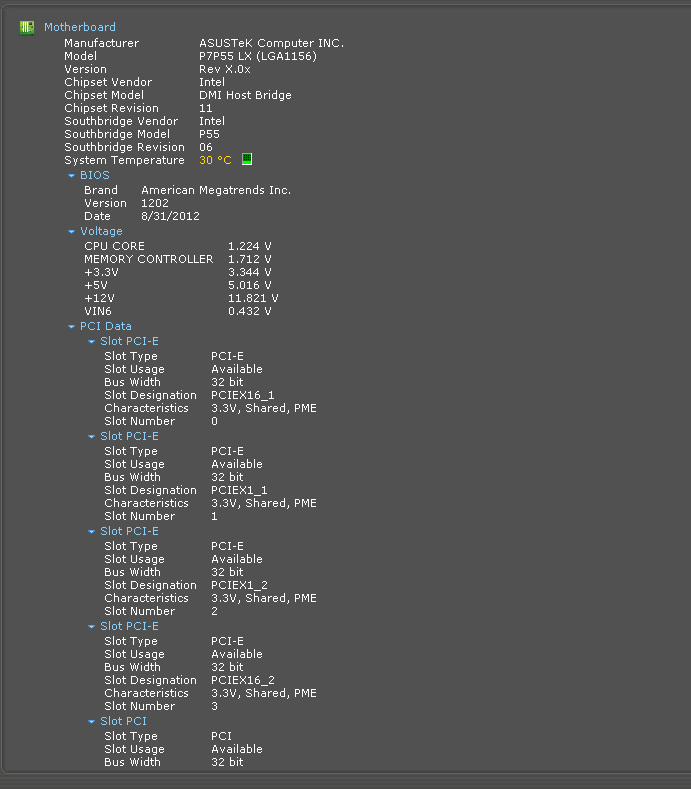Collapse the PCI Data section
691x789 pixels.
point(71,327)
